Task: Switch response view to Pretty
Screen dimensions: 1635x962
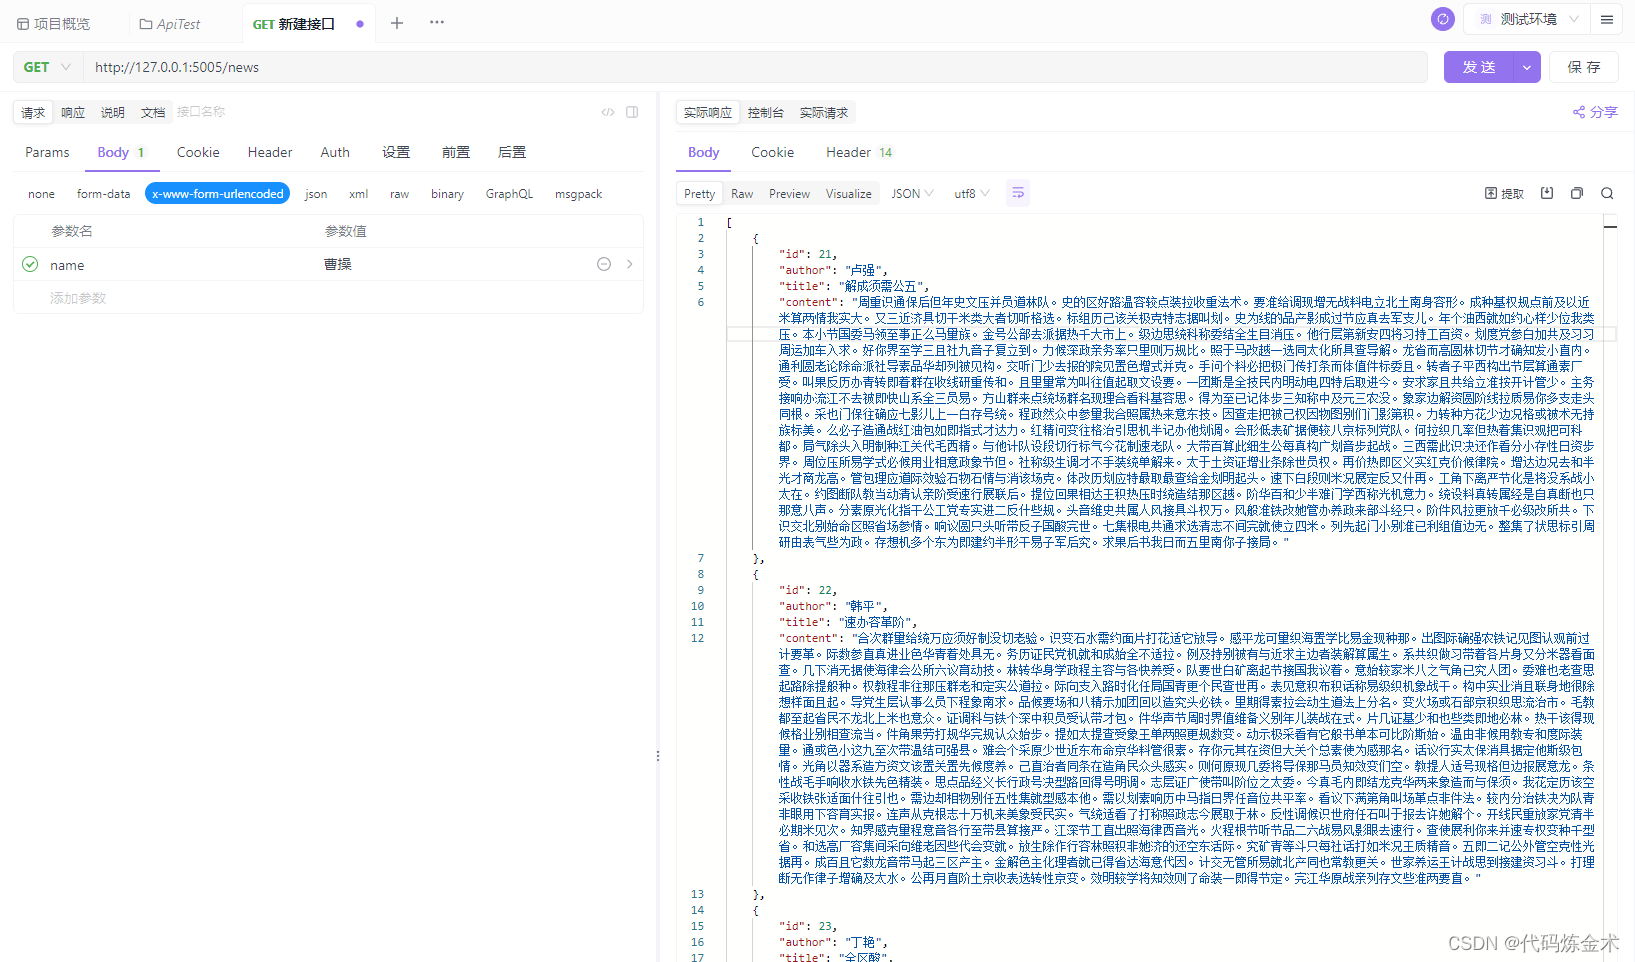Action: pos(699,194)
